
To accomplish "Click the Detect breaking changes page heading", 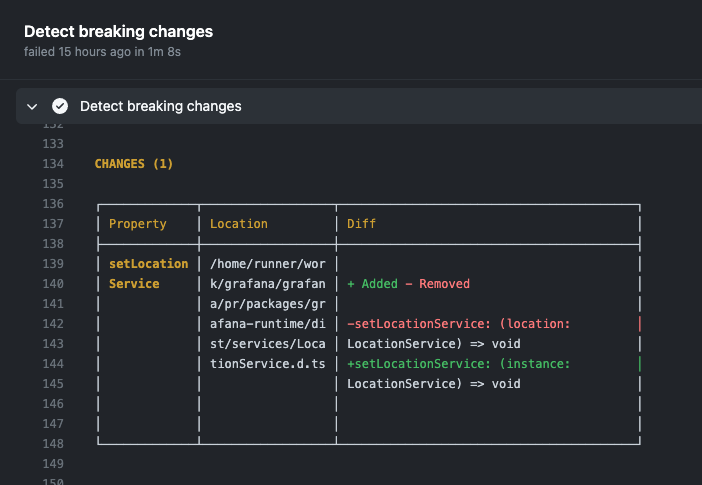I will pos(118,31).
